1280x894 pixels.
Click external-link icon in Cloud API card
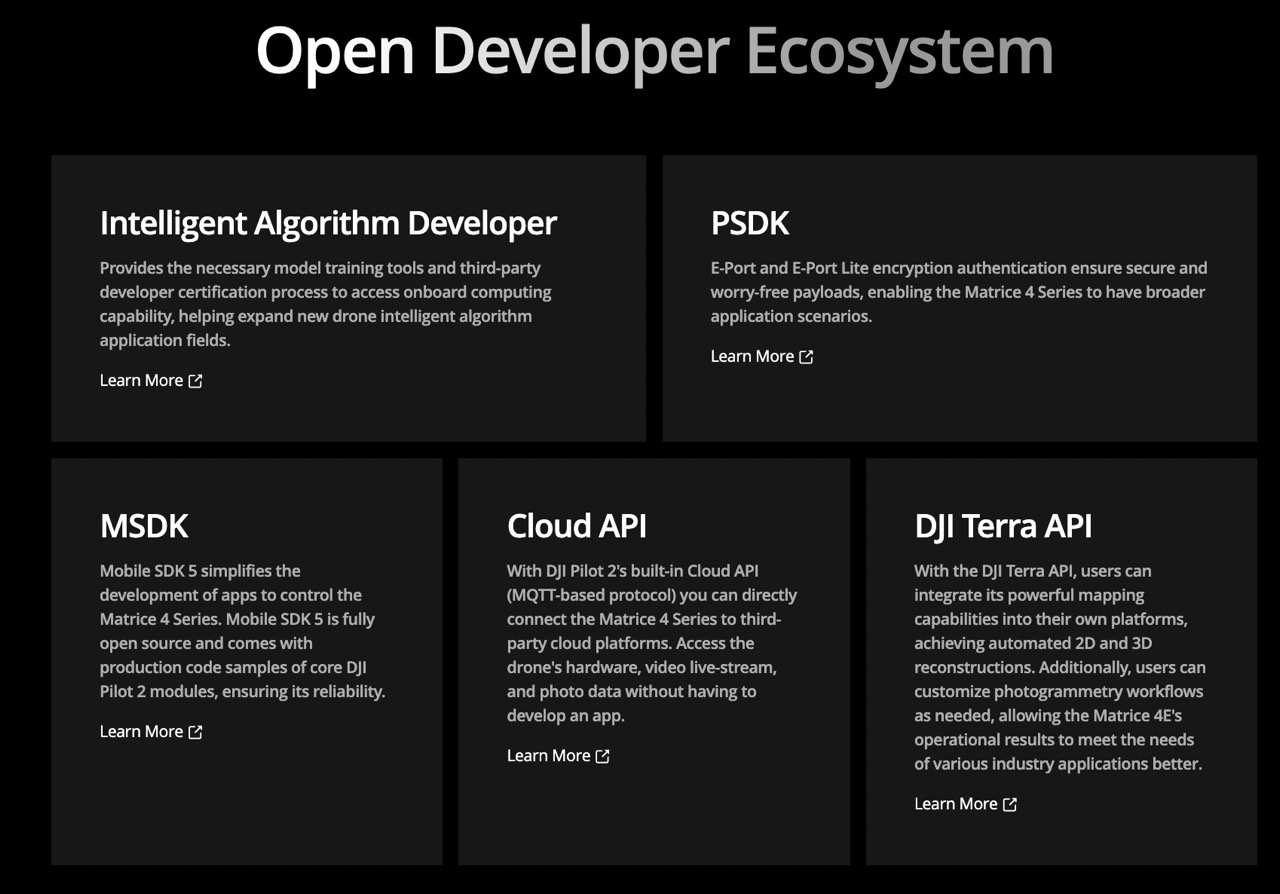click(x=603, y=756)
